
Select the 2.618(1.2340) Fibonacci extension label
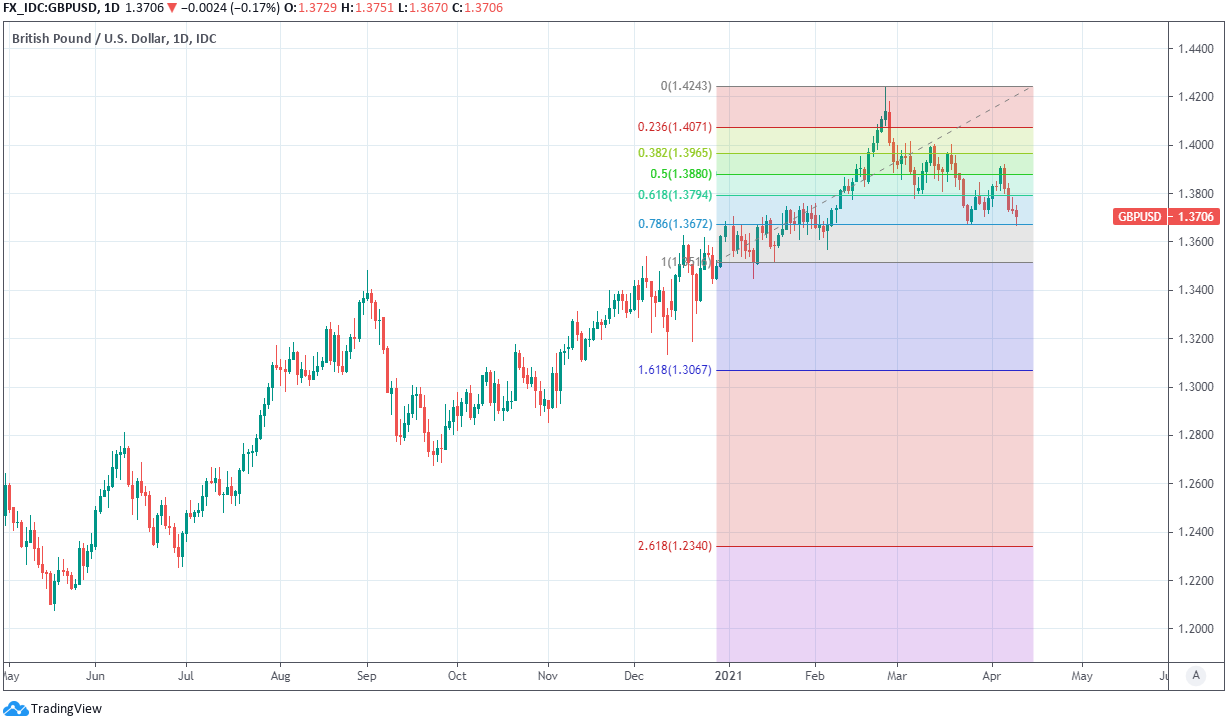click(674, 546)
